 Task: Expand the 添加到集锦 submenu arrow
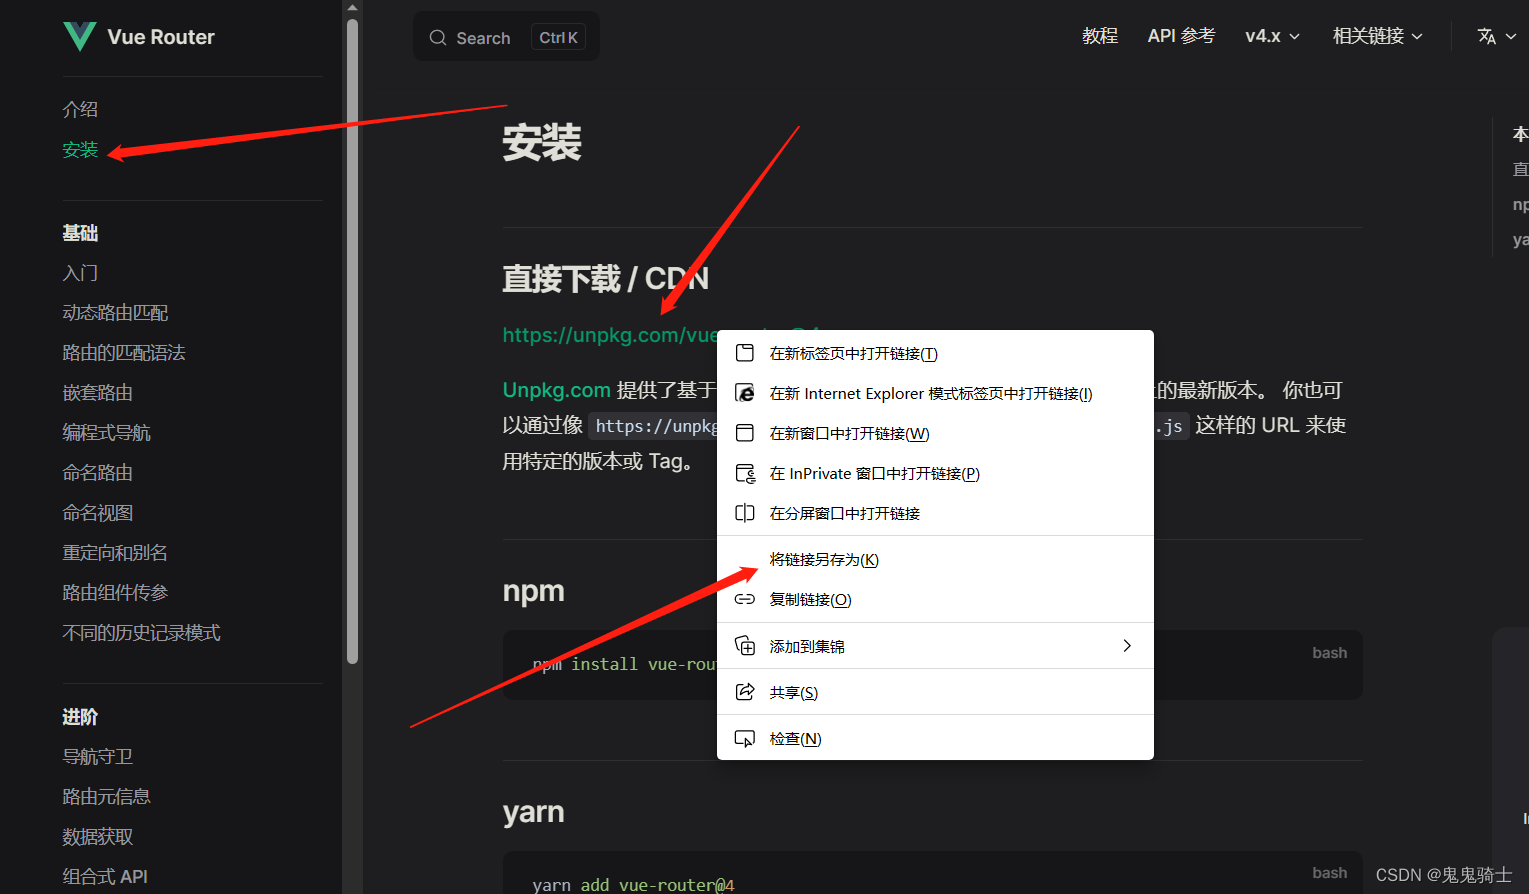click(x=1127, y=646)
